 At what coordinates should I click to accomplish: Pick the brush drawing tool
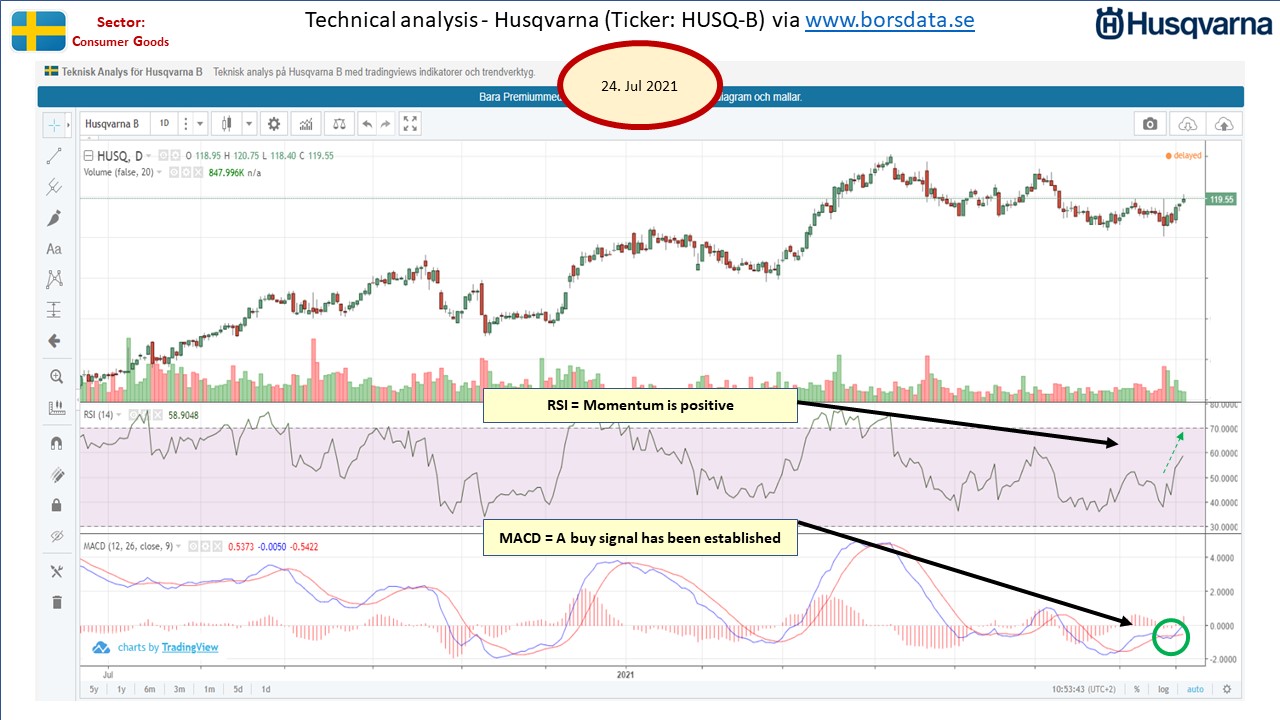click(54, 218)
